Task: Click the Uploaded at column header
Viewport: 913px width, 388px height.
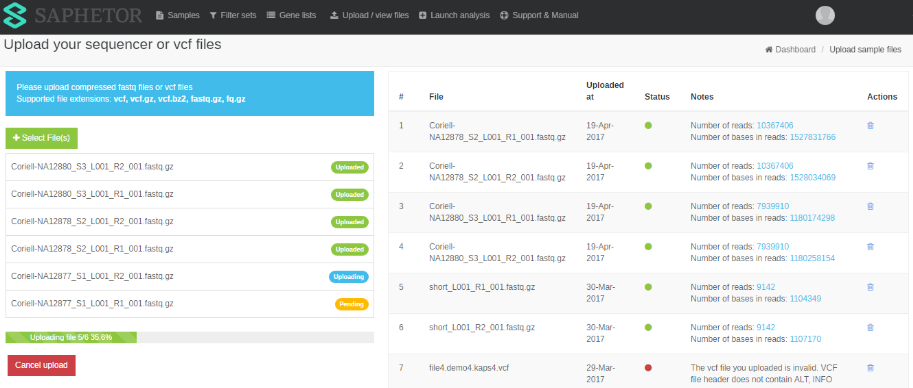Action: coord(605,91)
